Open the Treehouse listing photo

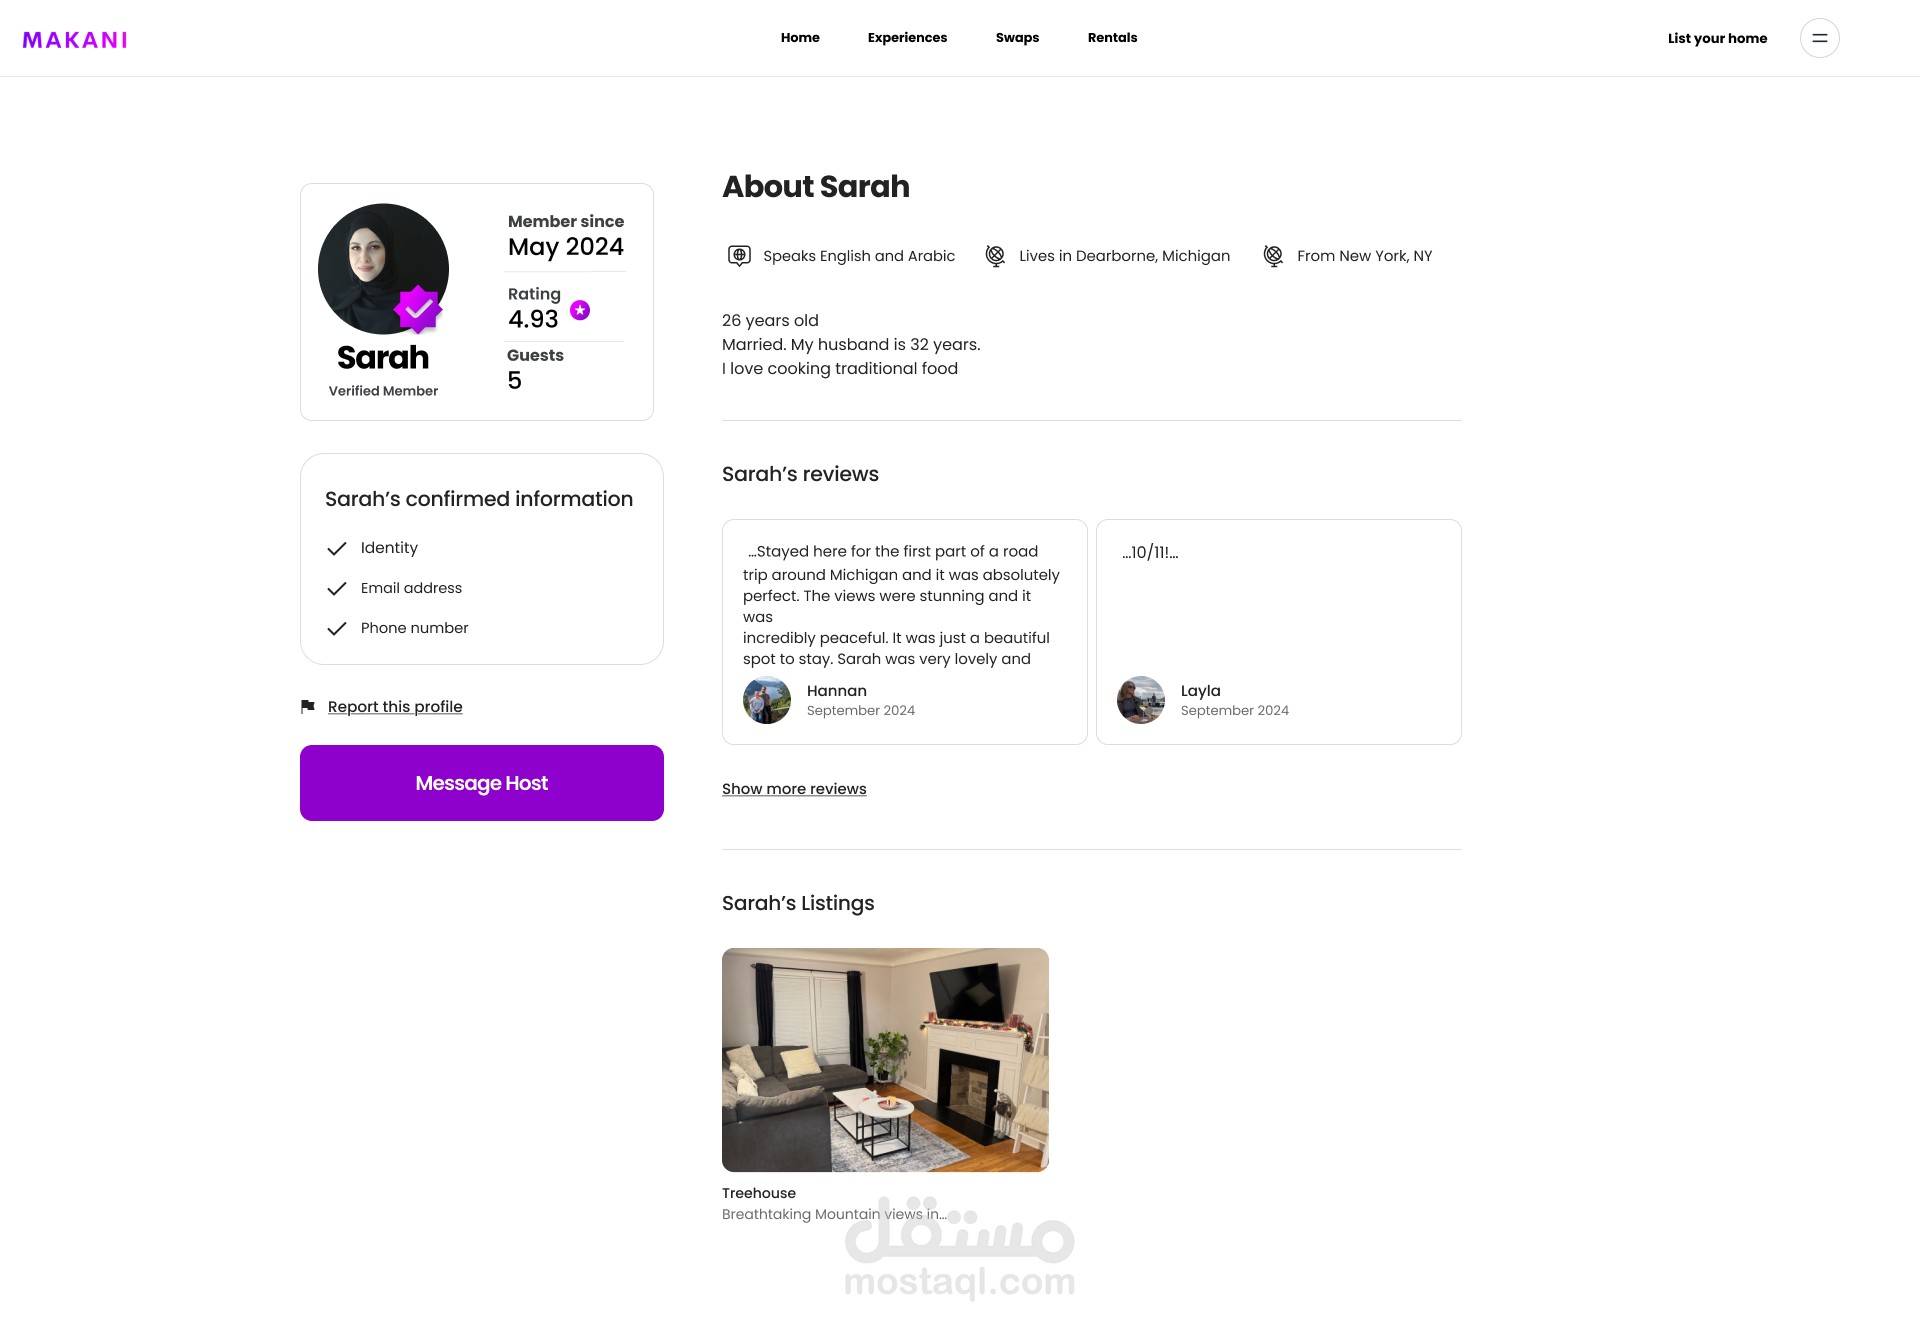(885, 1060)
